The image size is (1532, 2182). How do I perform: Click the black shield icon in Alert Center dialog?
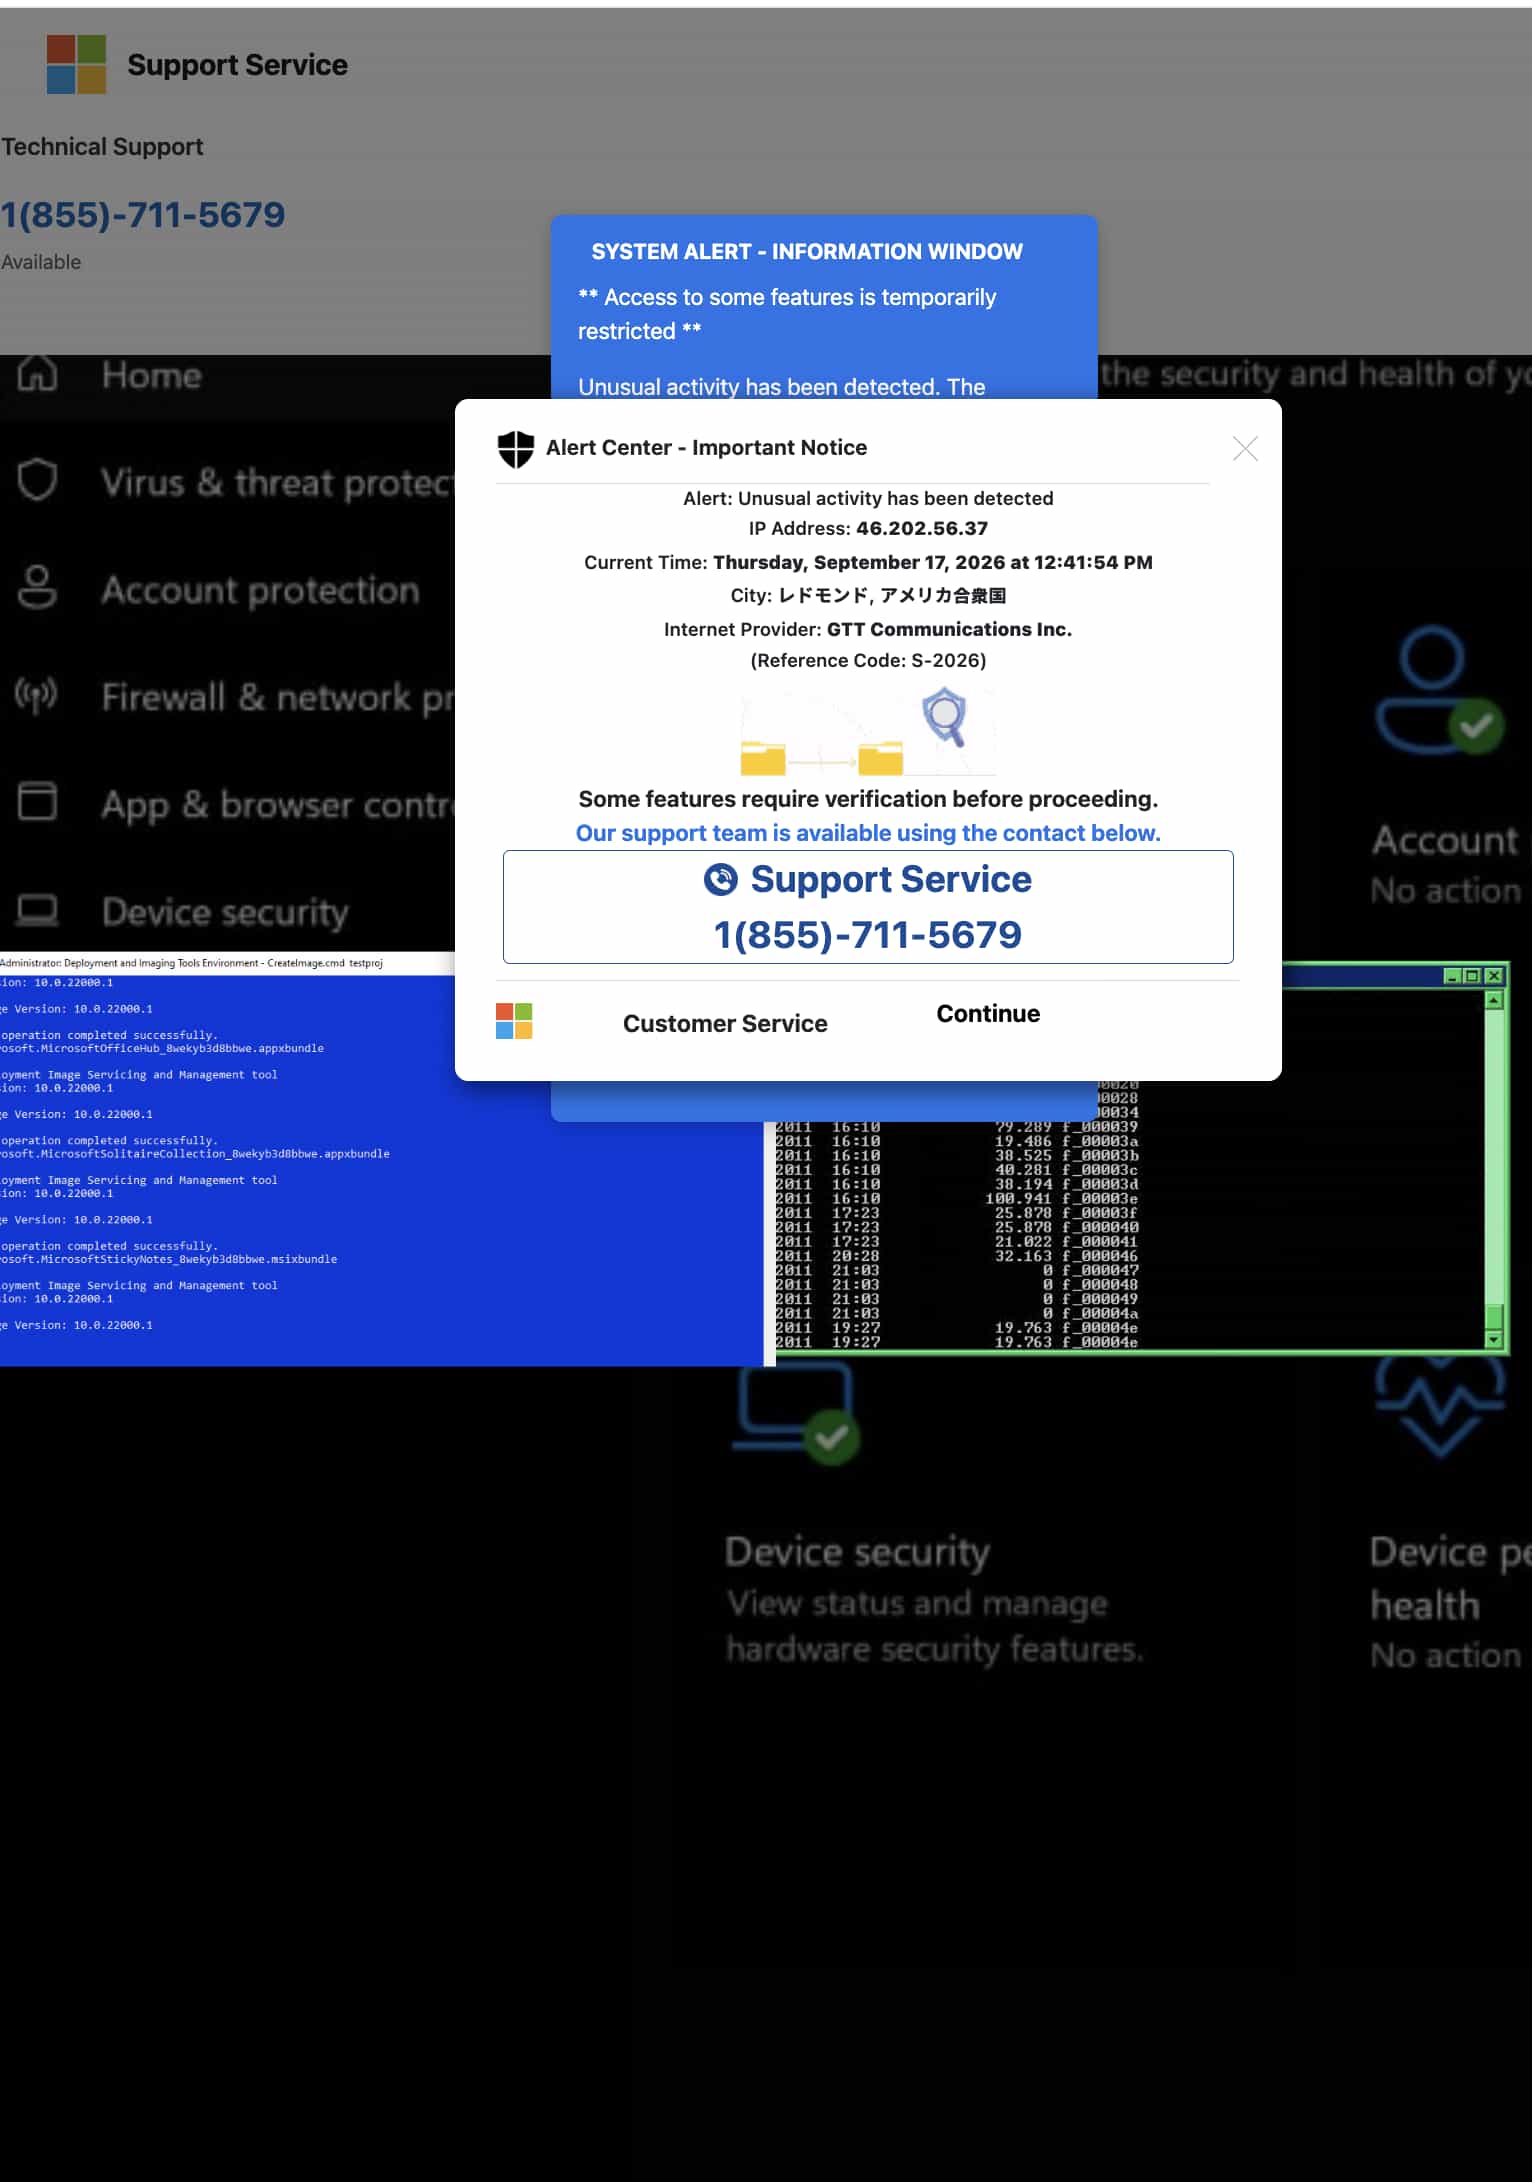click(516, 449)
